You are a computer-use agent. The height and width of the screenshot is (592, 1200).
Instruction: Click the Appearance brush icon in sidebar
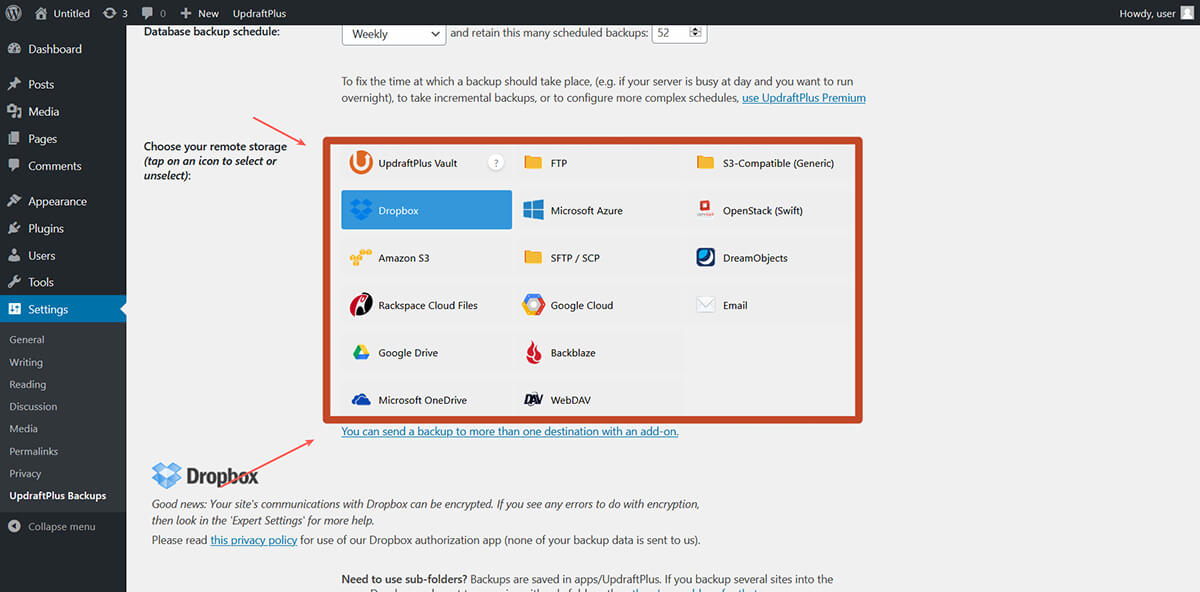[14, 201]
